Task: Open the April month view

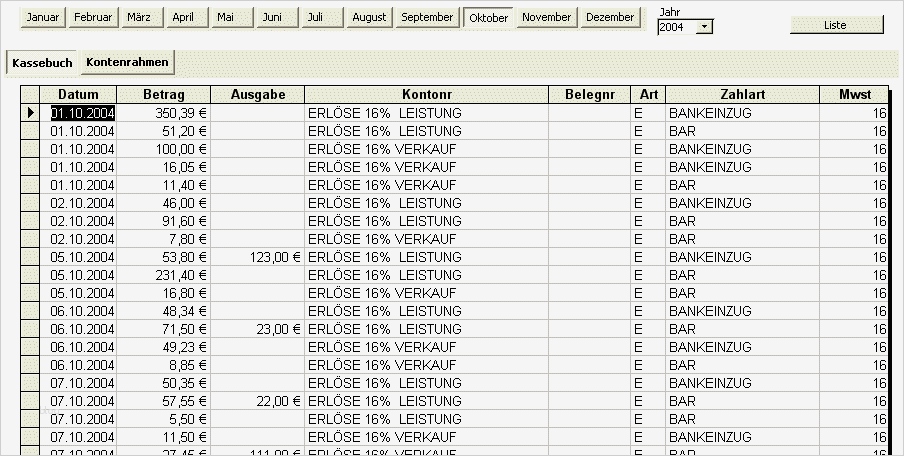Action: coord(187,17)
